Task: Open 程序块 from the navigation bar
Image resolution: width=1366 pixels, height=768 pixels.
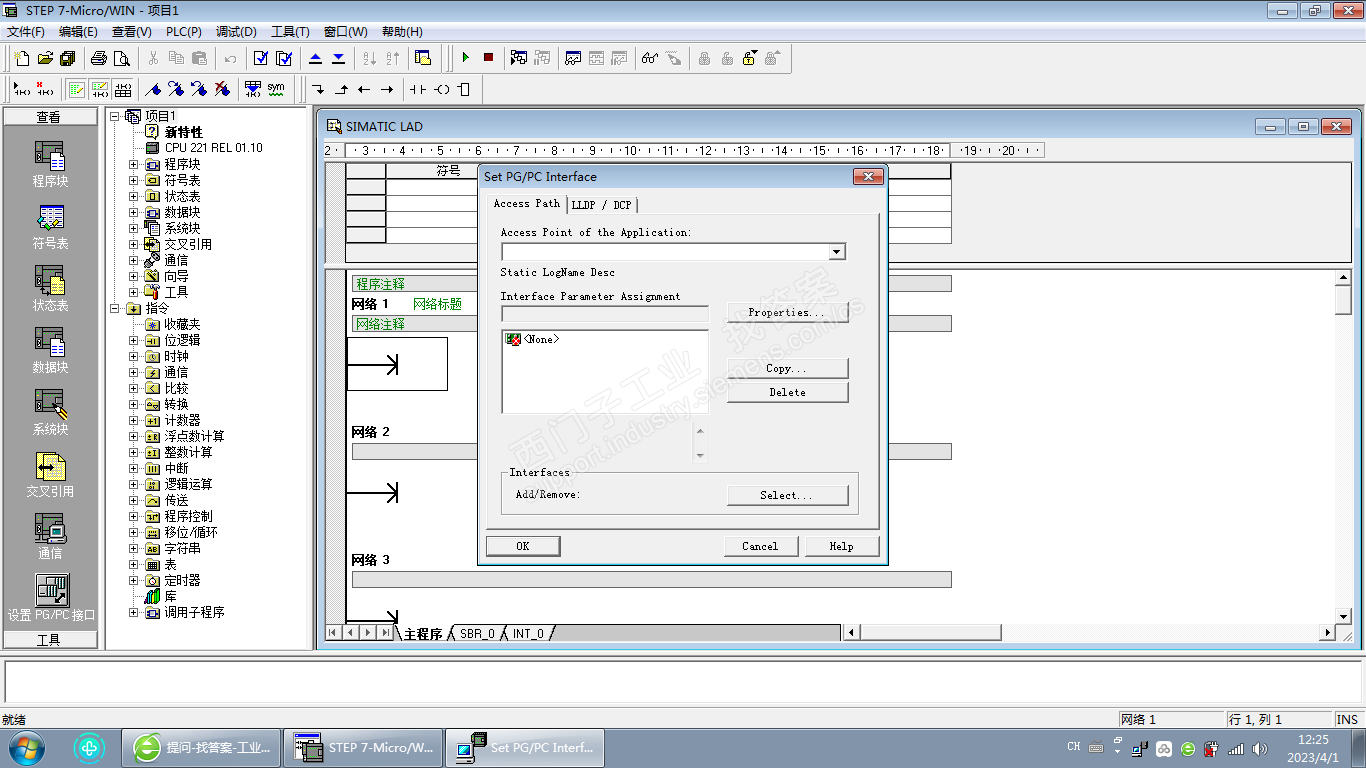Action: (x=50, y=165)
